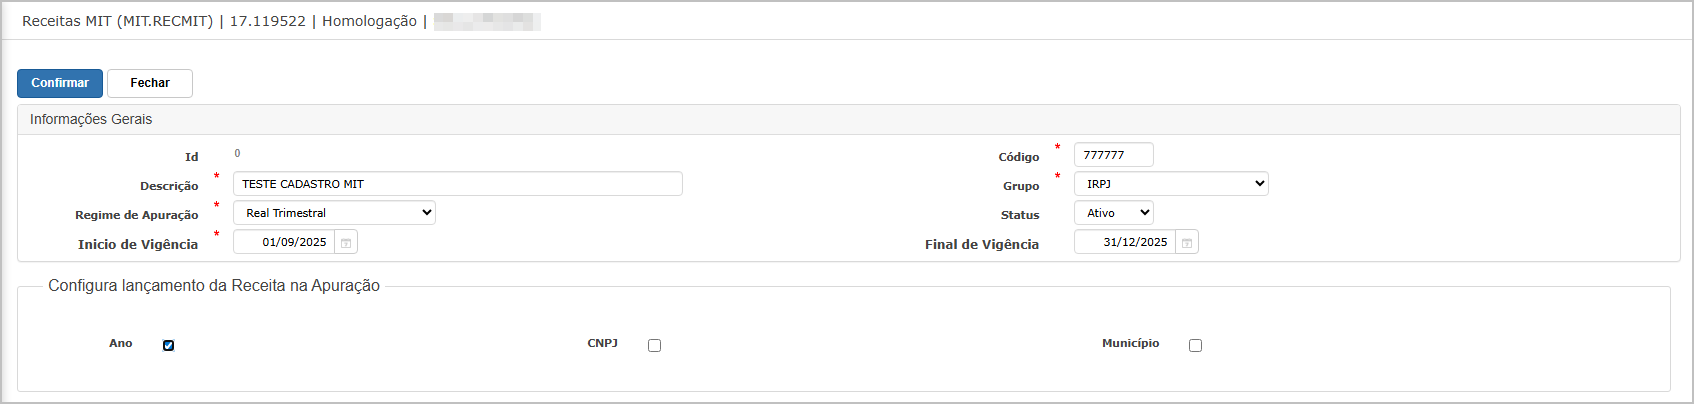Open the Status dropdown set to Ativo
The height and width of the screenshot is (404, 1694).
1113,213
